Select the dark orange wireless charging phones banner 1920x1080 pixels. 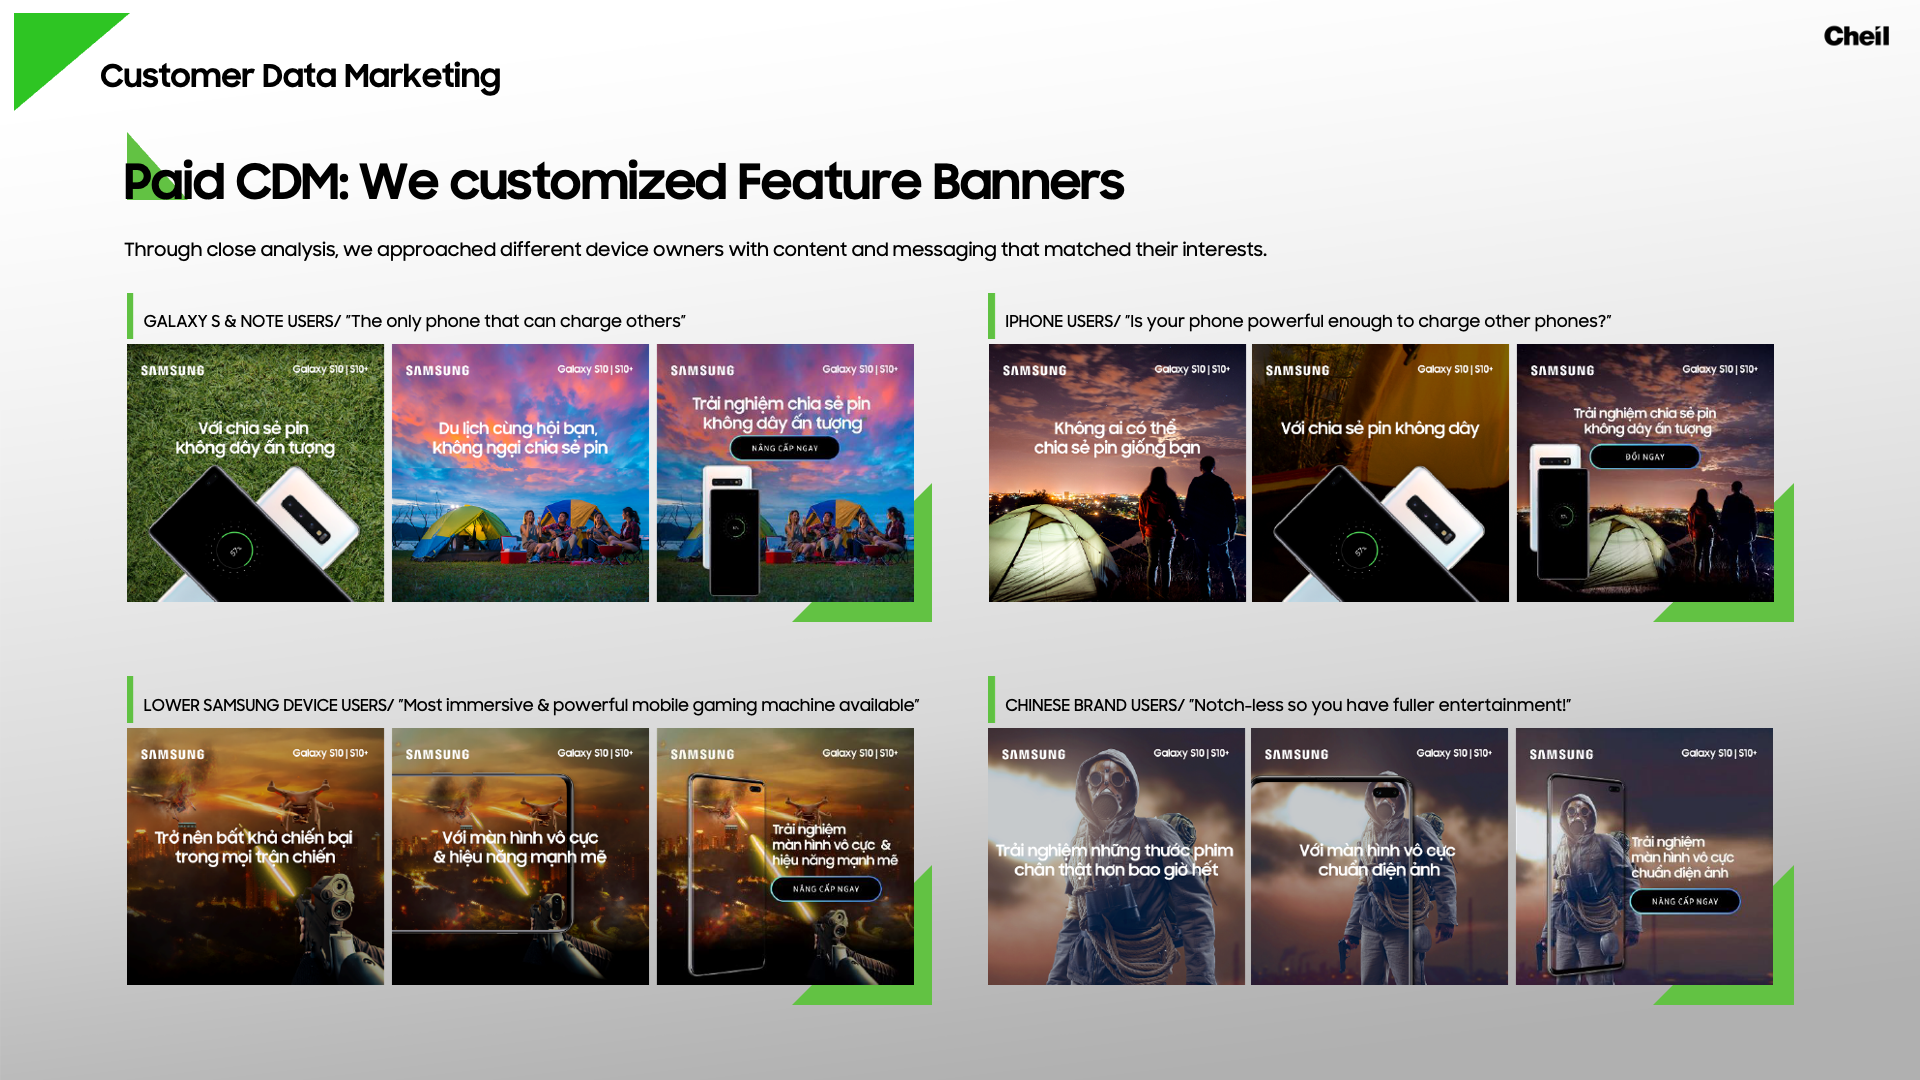click(1380, 473)
